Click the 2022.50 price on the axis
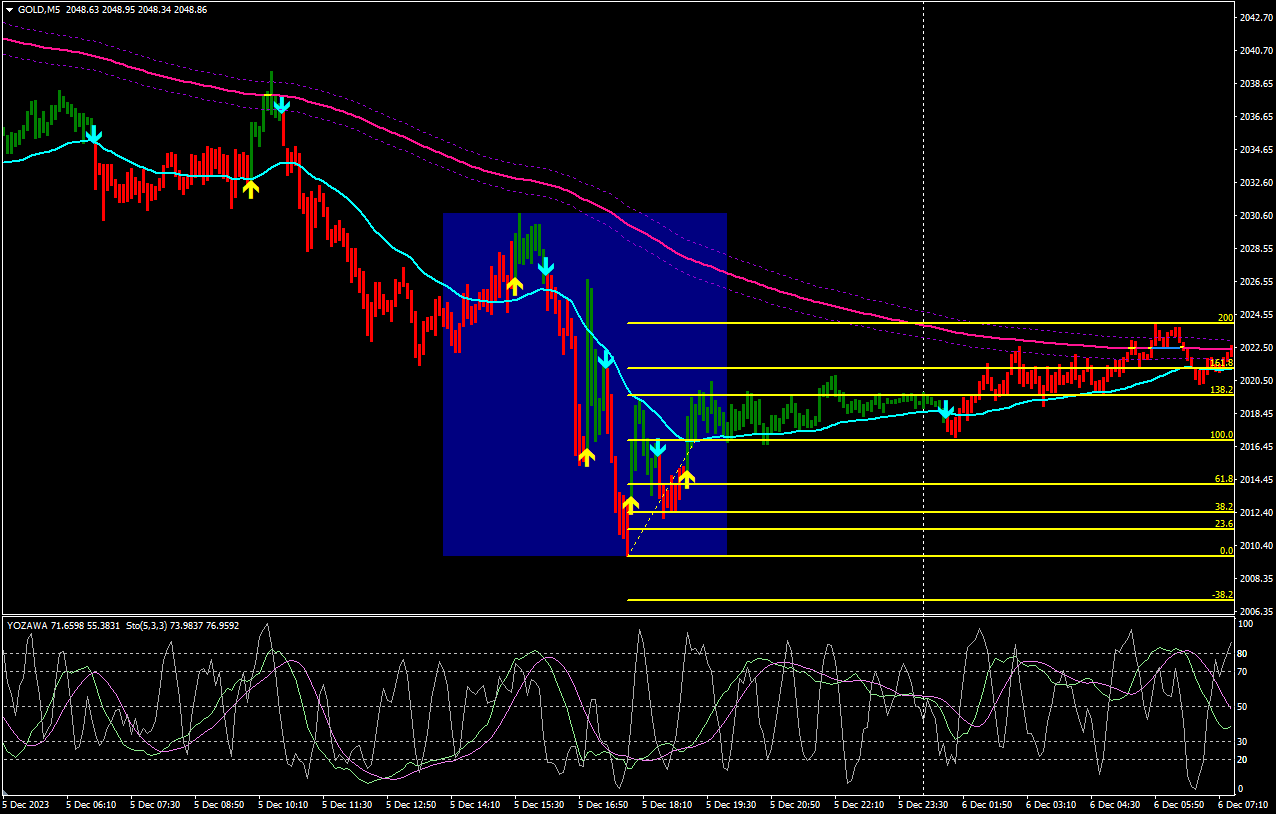 point(1255,348)
